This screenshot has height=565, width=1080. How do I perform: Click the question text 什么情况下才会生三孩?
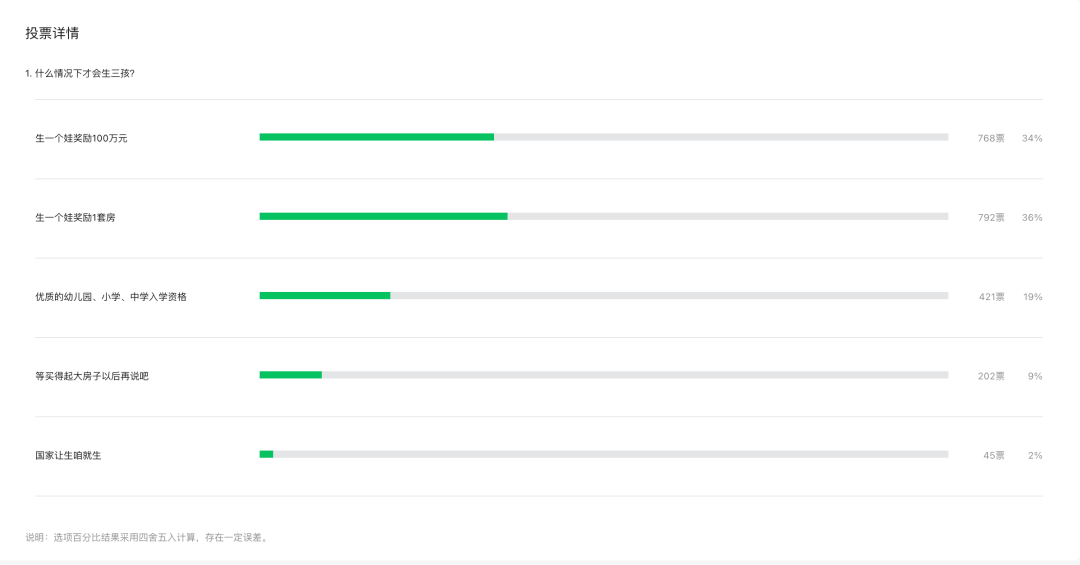(x=84, y=73)
